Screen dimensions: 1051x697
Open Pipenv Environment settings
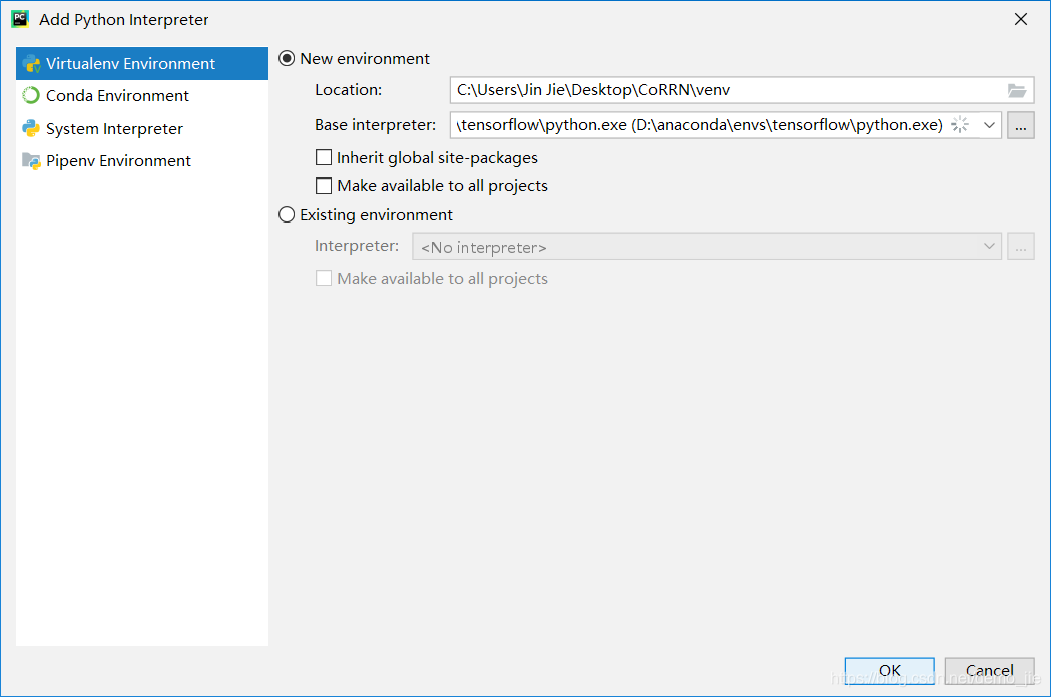[x=142, y=161]
